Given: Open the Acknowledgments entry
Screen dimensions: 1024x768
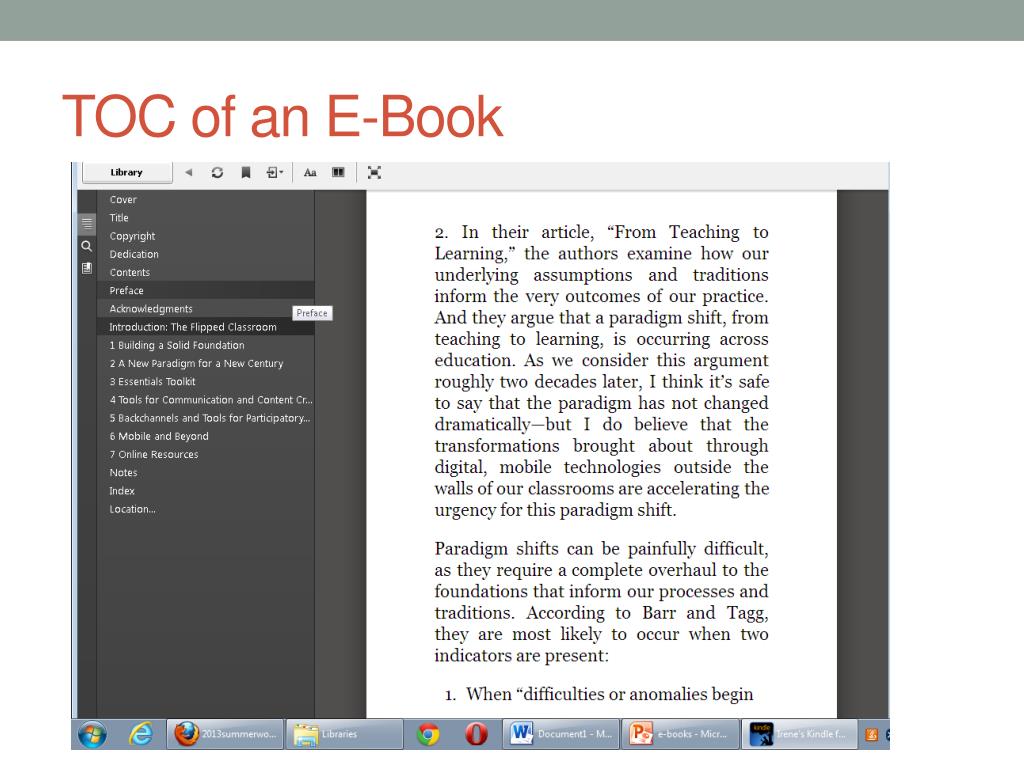Looking at the screenshot, I should [x=206, y=309].
